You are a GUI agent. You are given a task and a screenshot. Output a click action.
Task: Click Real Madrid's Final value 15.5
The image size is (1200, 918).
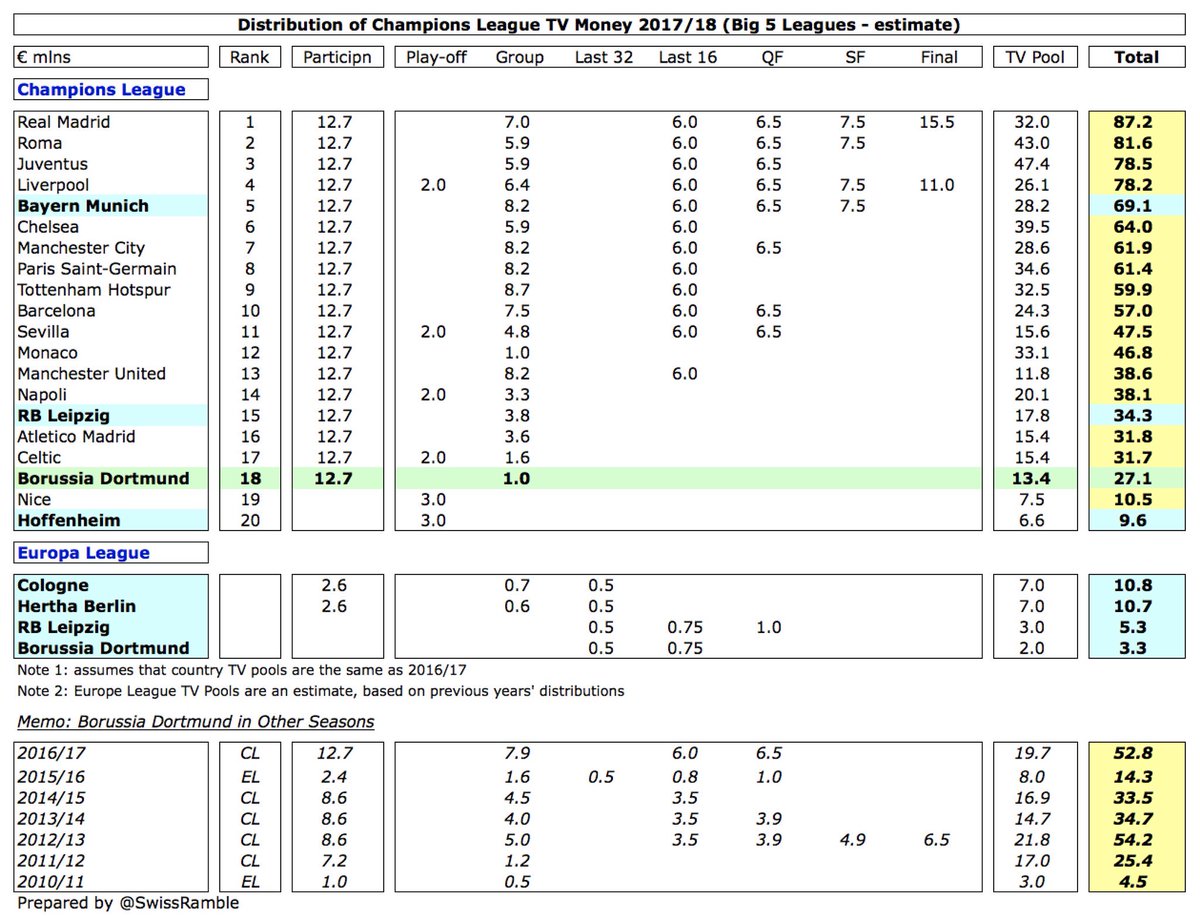point(938,122)
